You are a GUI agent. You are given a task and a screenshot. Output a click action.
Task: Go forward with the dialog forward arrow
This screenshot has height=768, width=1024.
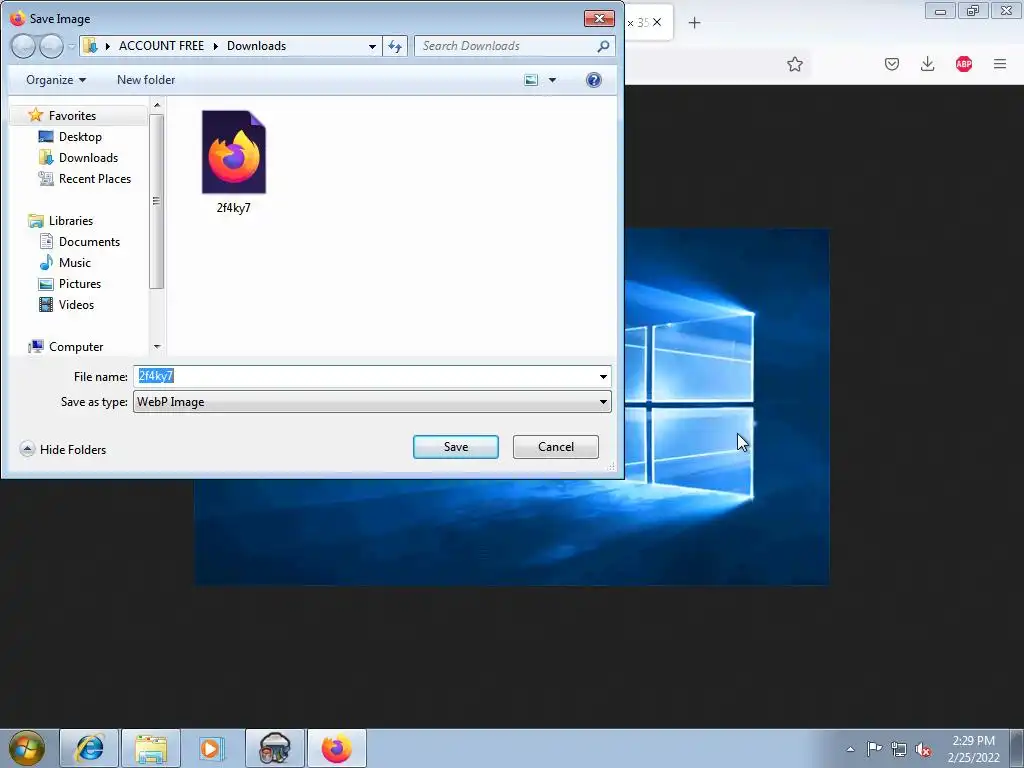tap(51, 46)
